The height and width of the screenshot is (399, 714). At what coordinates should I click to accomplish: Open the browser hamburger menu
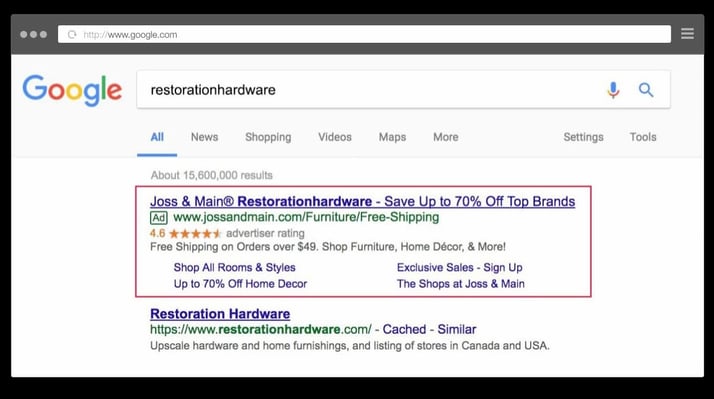click(x=687, y=34)
